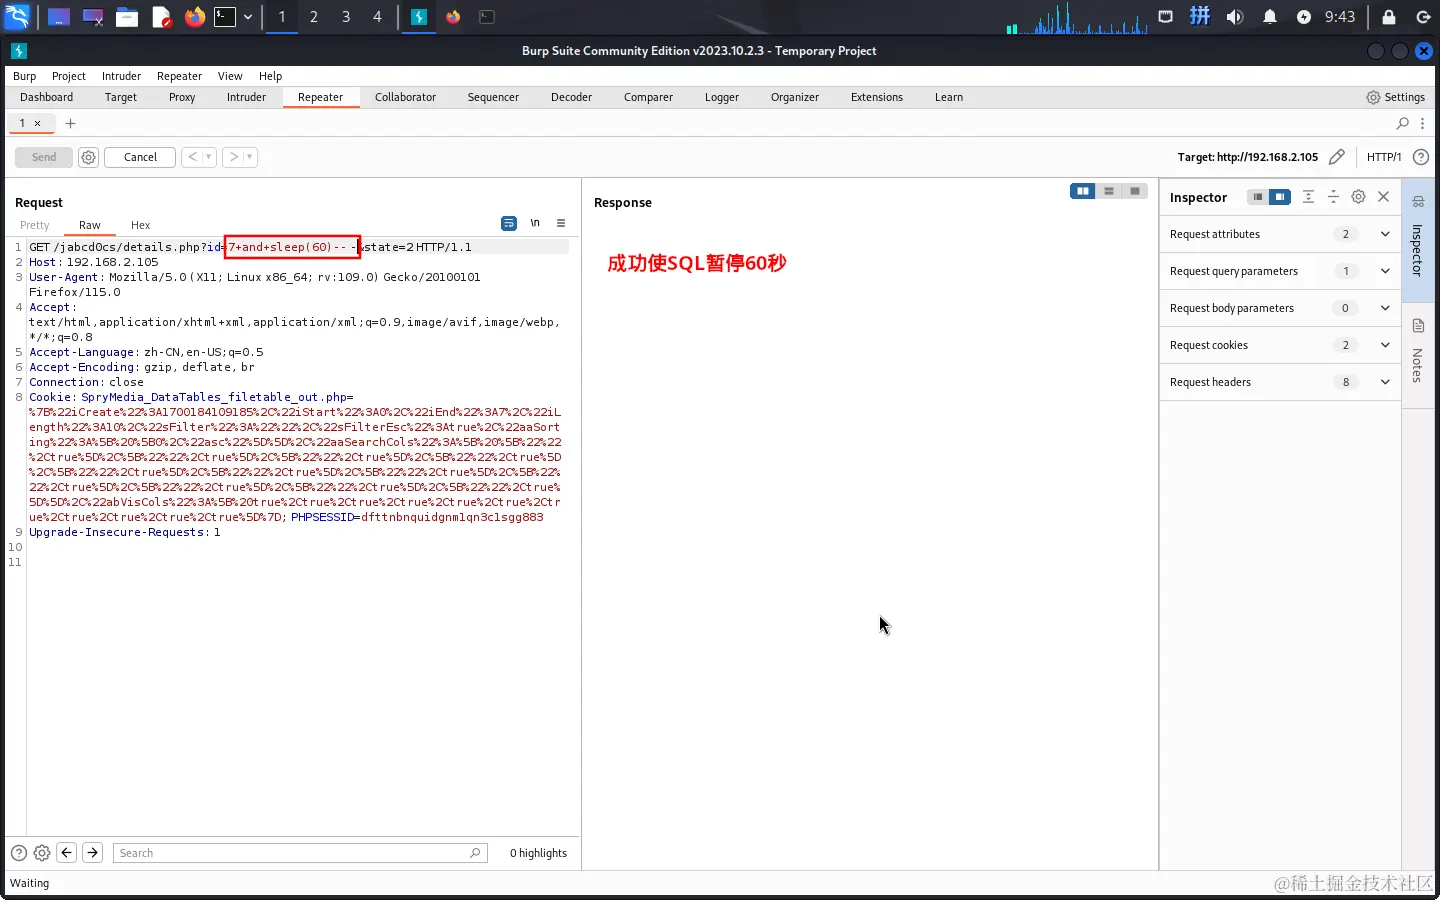Select the Pretty request view tab
The image size is (1440, 900).
coord(35,225)
